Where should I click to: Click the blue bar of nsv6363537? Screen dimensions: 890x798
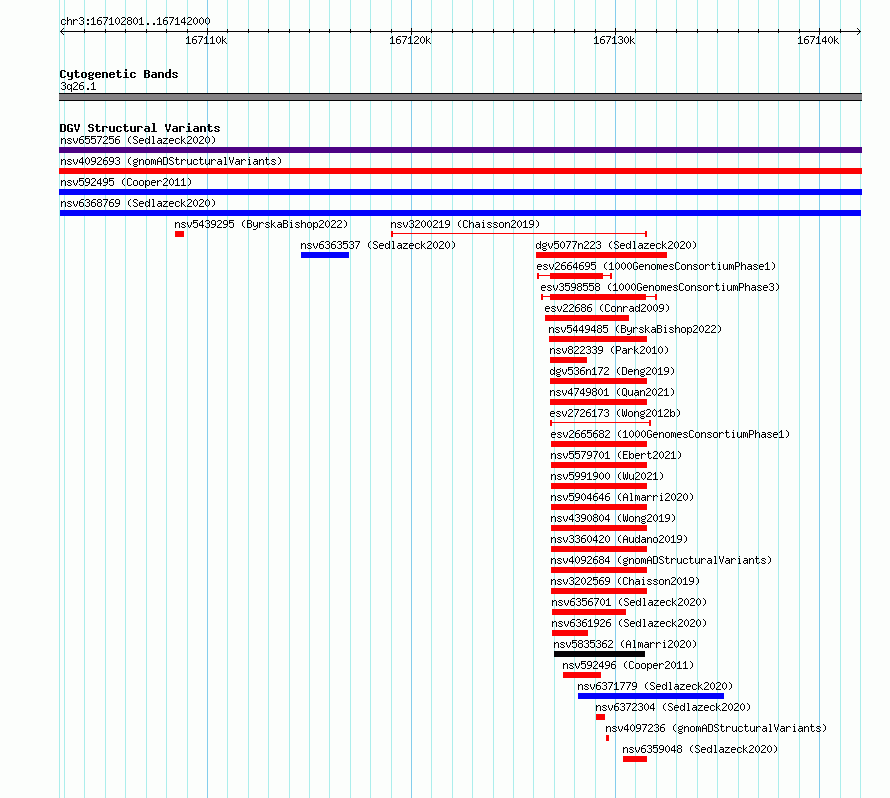[x=325, y=255]
